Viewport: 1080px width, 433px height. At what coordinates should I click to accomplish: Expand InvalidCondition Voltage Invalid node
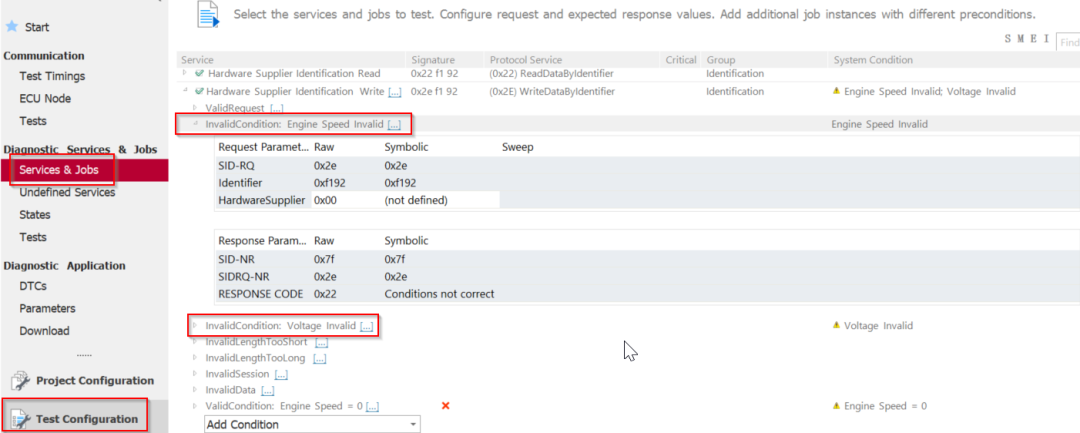click(x=195, y=326)
